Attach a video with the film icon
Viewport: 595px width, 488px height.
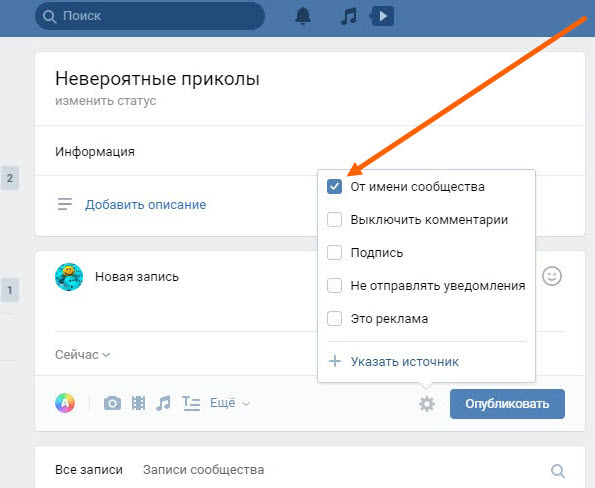point(138,403)
